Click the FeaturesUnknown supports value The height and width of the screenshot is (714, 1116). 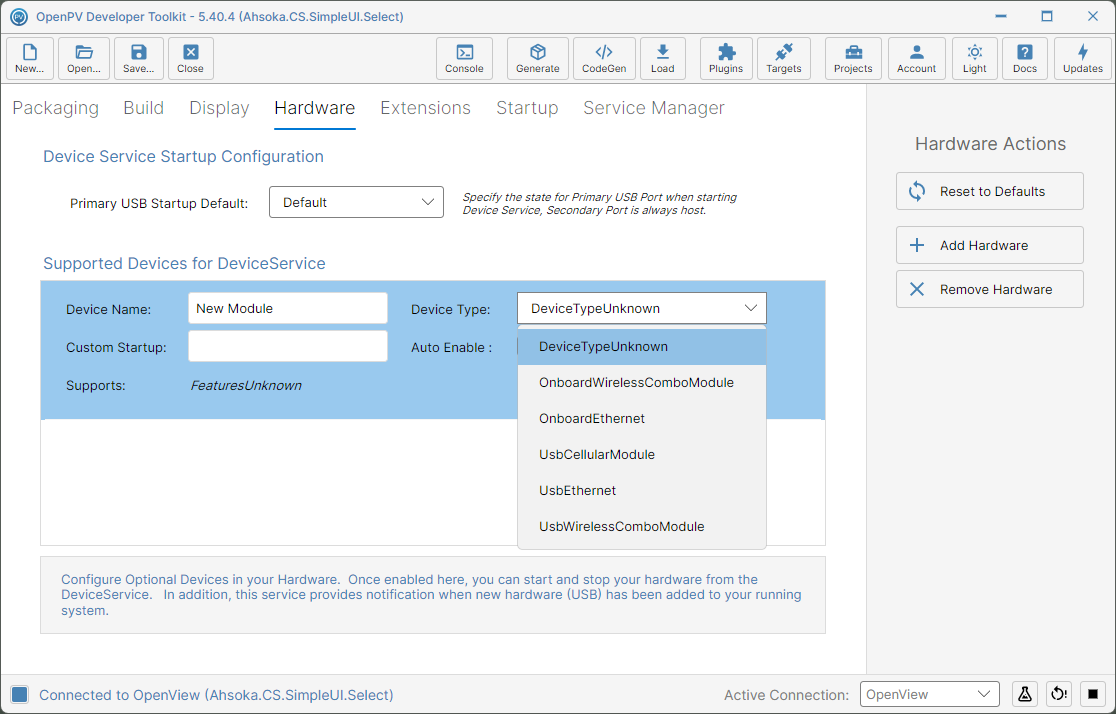246,385
